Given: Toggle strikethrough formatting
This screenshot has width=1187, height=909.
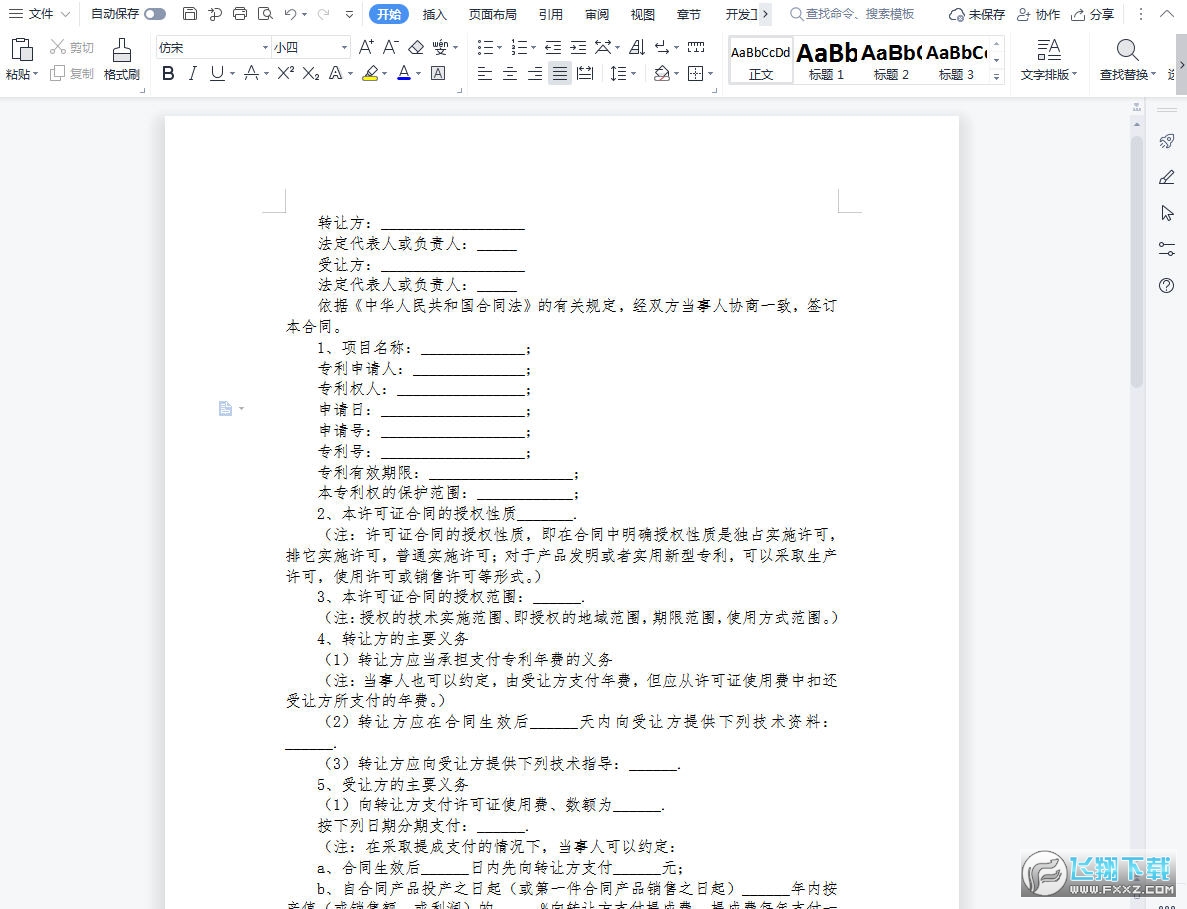Looking at the screenshot, I should click(x=251, y=73).
